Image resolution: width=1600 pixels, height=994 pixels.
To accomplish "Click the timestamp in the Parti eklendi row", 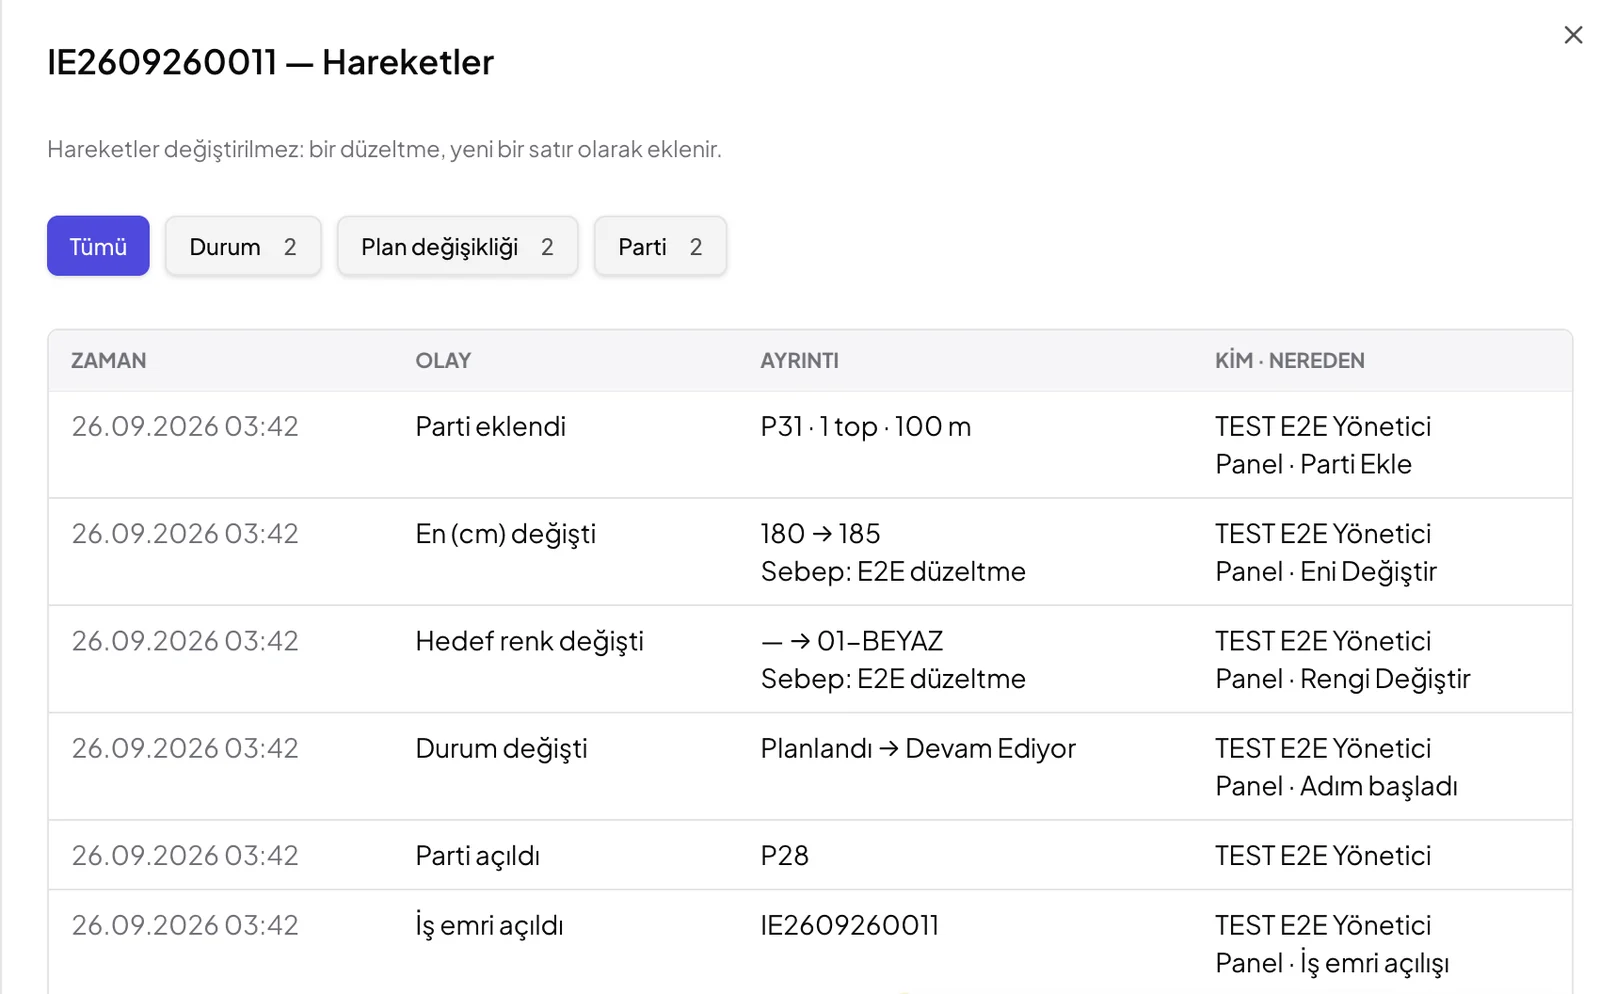I will point(185,427).
